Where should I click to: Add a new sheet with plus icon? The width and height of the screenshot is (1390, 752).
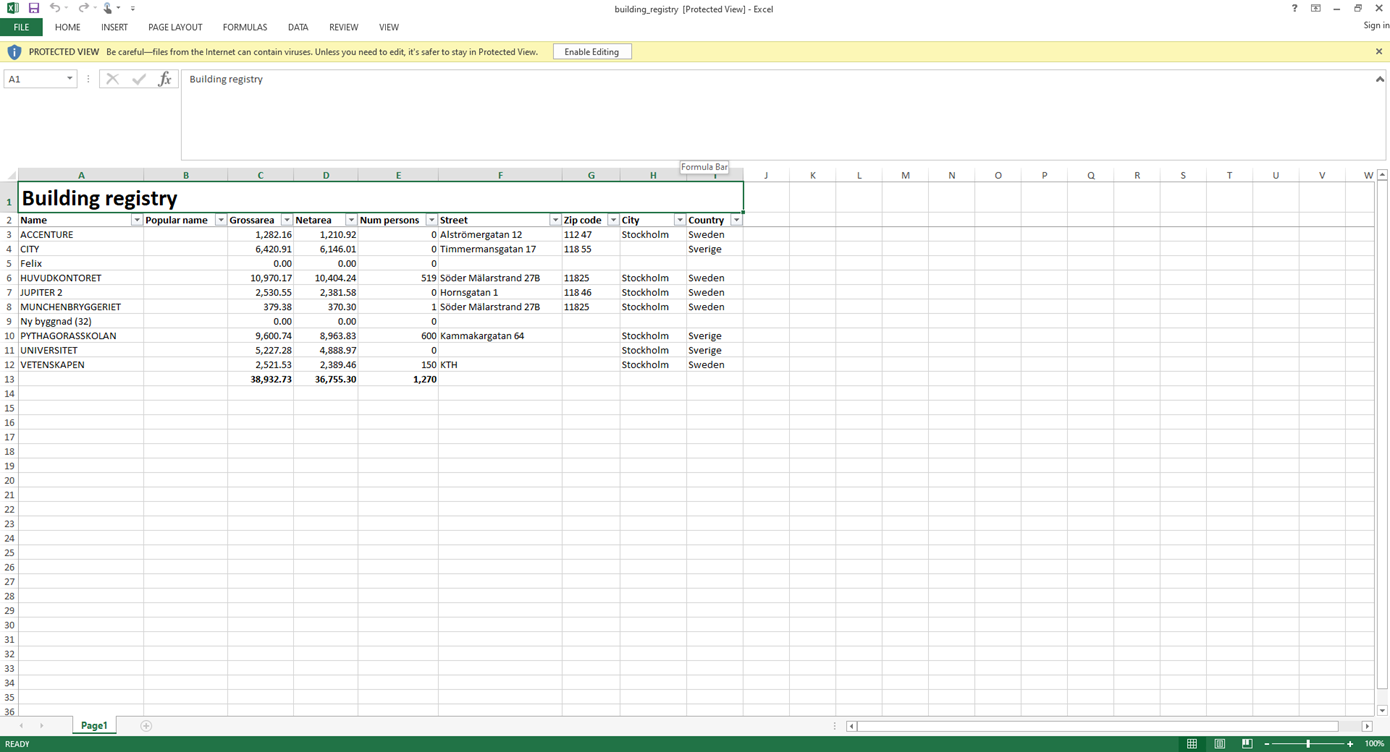tap(146, 726)
